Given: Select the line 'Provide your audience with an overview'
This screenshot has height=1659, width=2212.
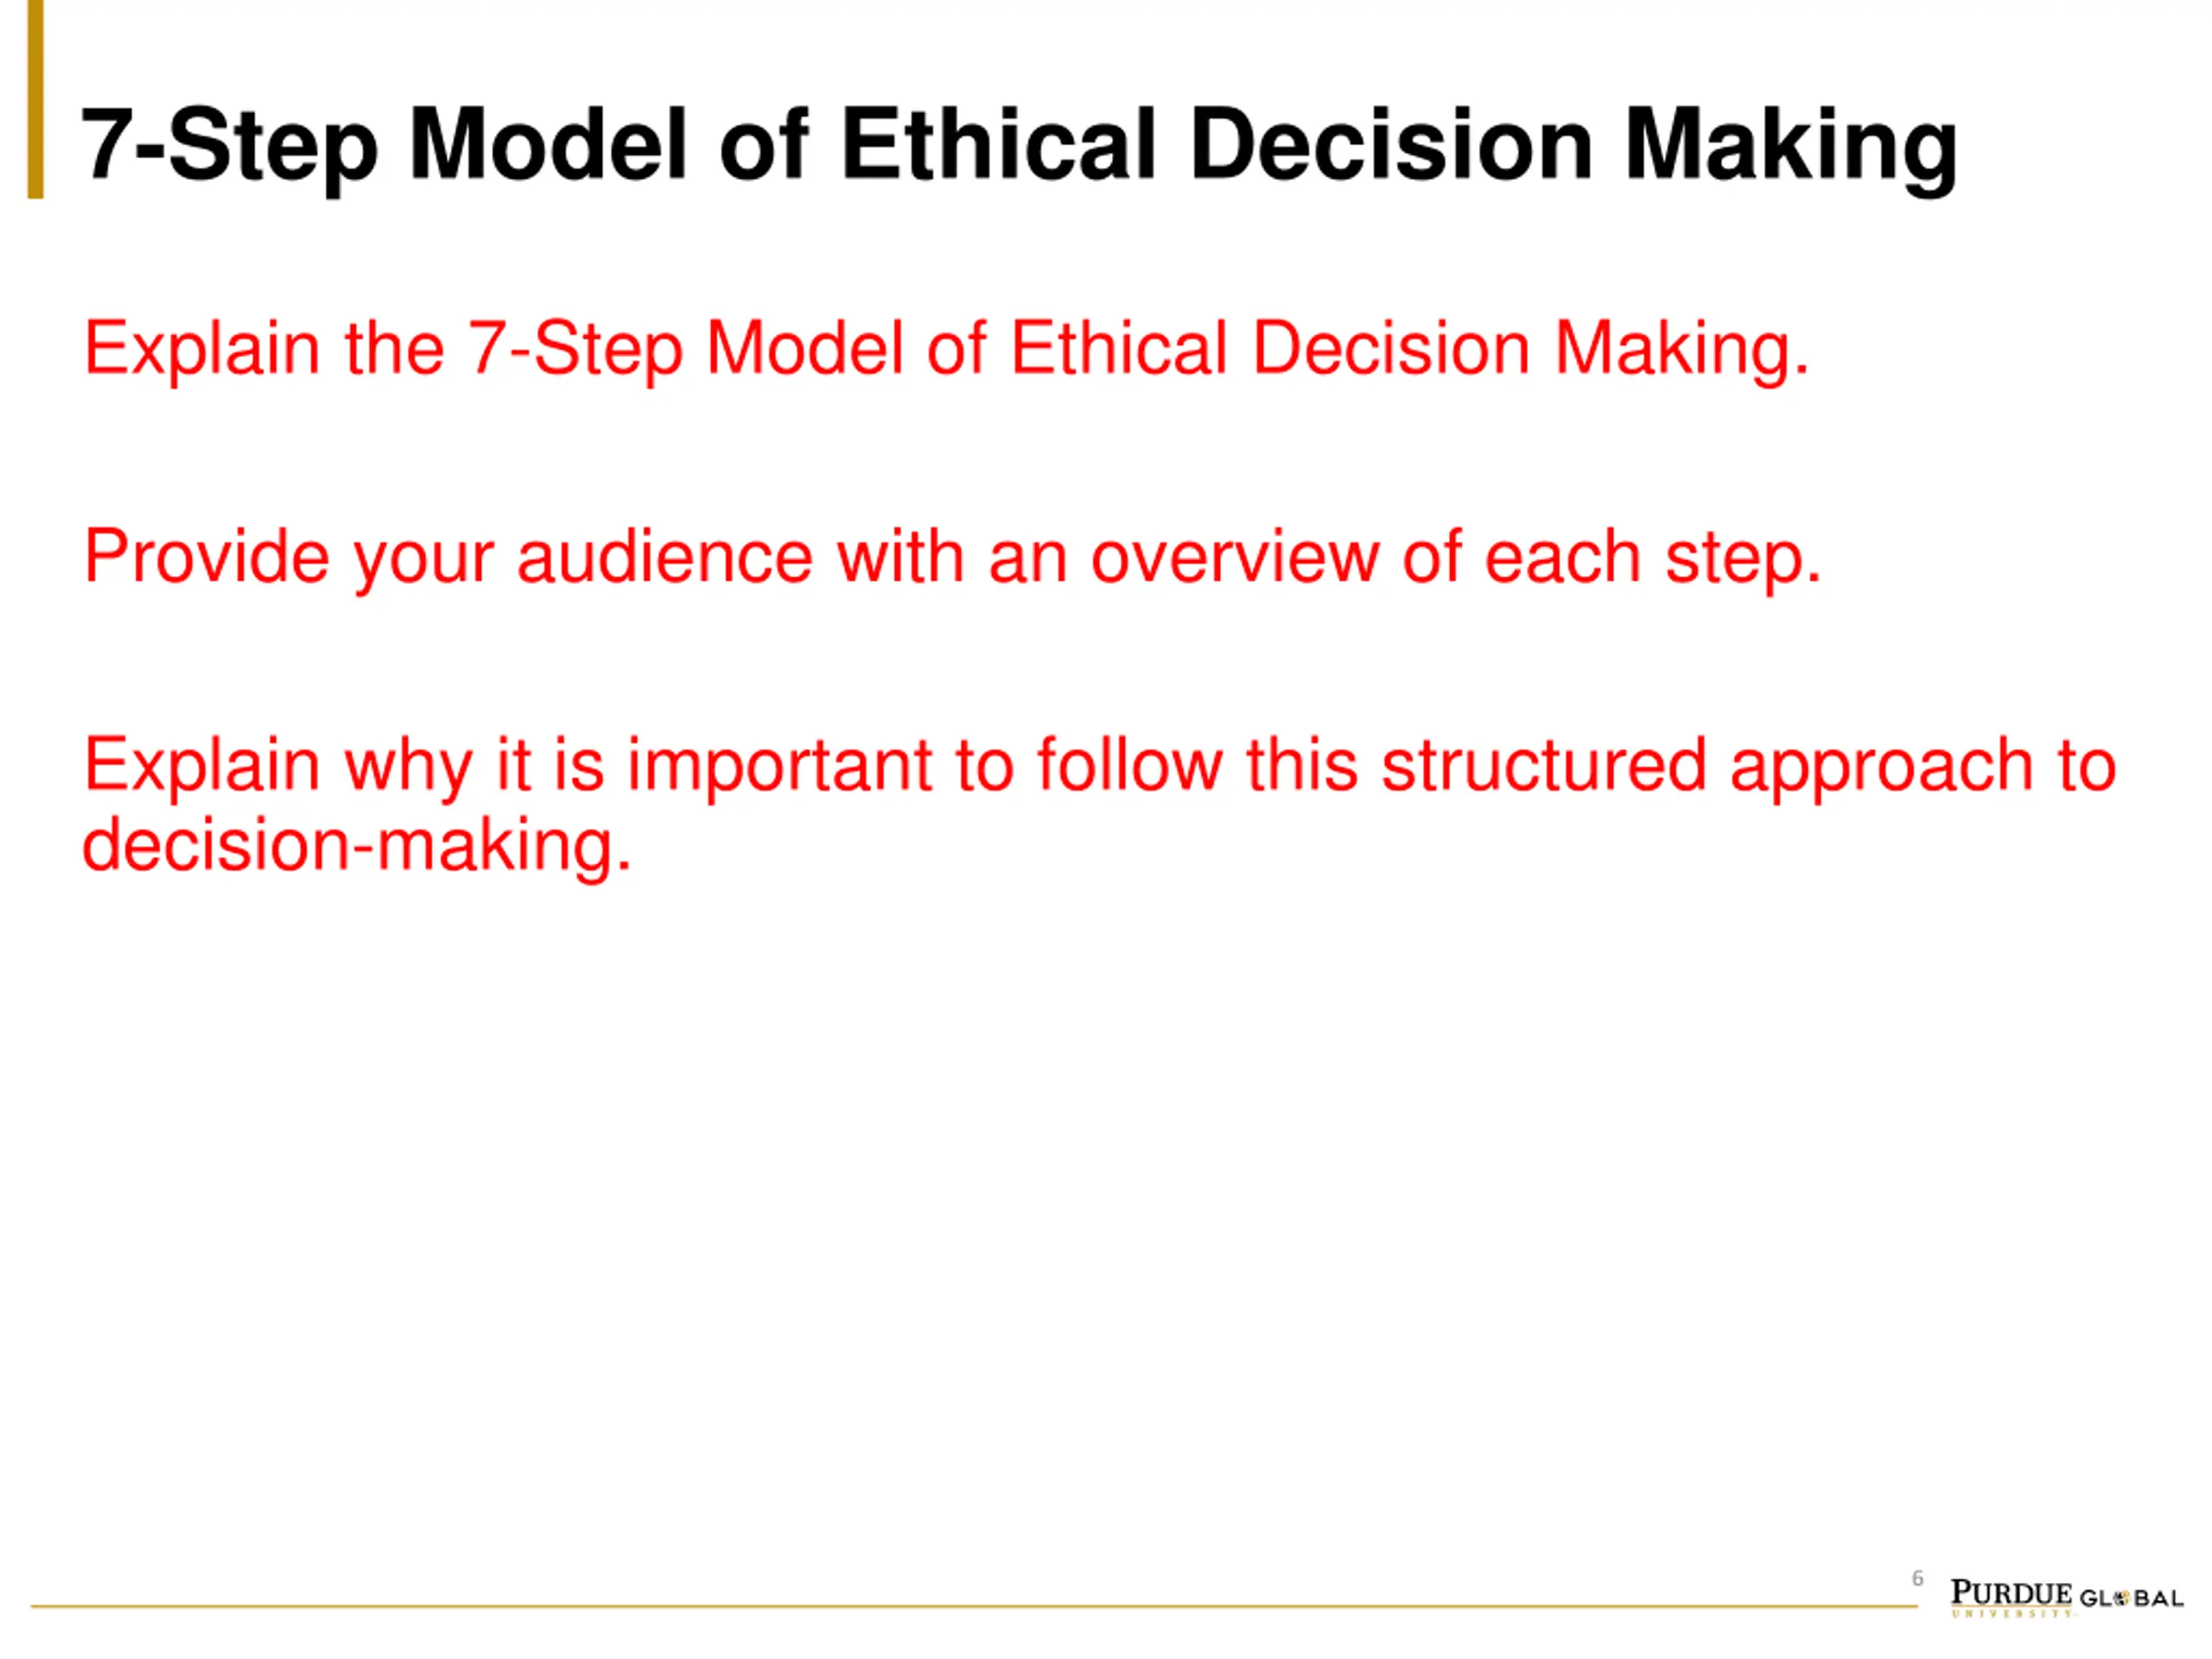Looking at the screenshot, I should click(x=952, y=559).
